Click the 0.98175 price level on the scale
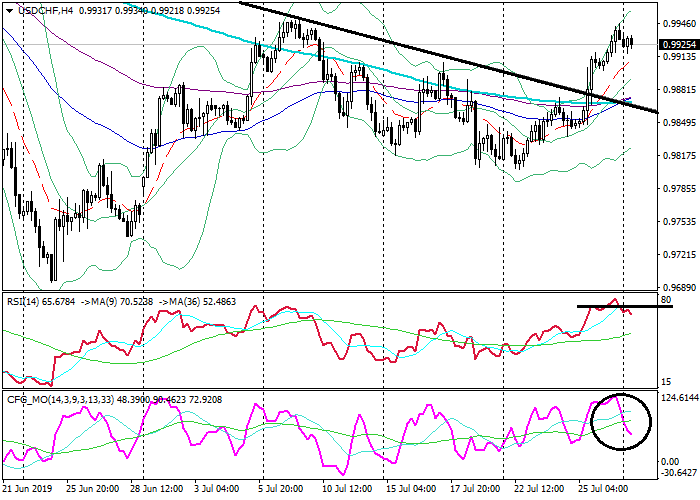Viewport: 700px width, 500px height. (679, 156)
